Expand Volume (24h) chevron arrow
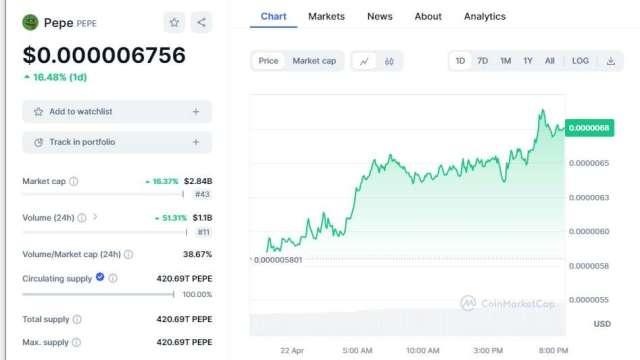 tap(95, 217)
